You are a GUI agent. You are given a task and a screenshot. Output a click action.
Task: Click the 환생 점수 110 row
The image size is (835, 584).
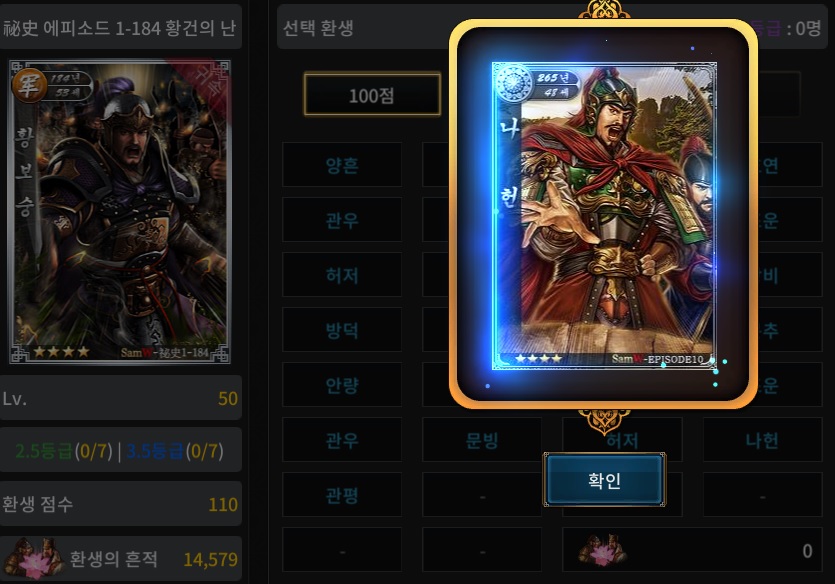[x=120, y=504]
